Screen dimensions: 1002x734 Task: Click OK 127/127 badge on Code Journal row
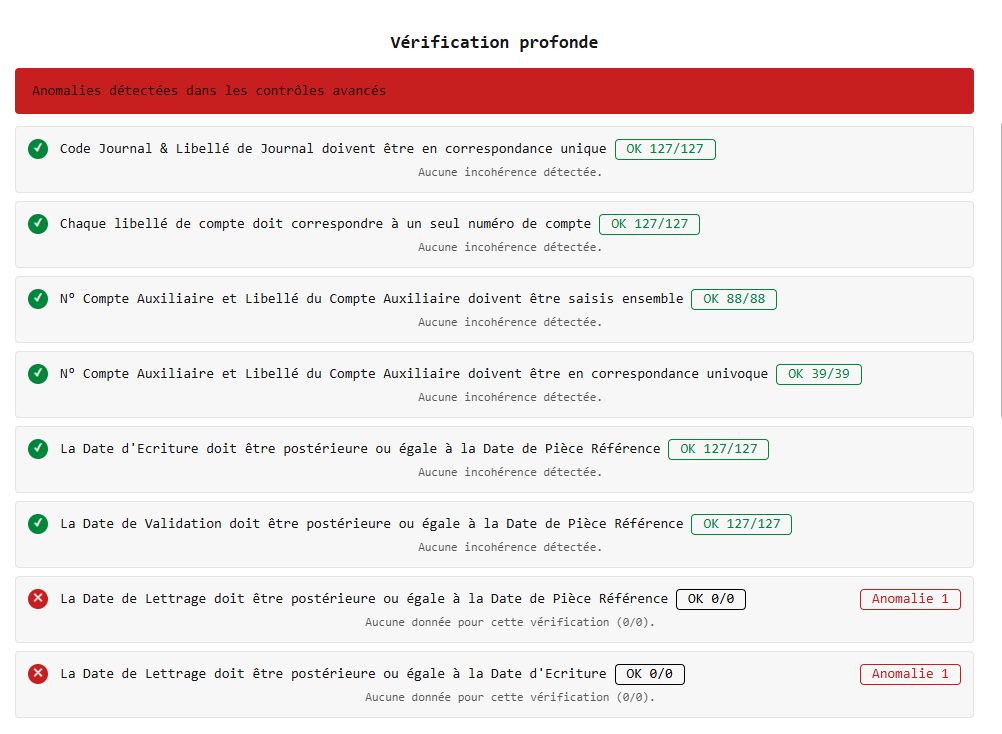pos(664,149)
